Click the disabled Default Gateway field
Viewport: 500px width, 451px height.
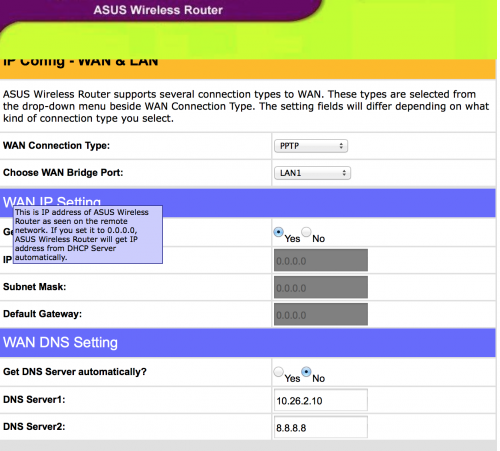point(321,314)
